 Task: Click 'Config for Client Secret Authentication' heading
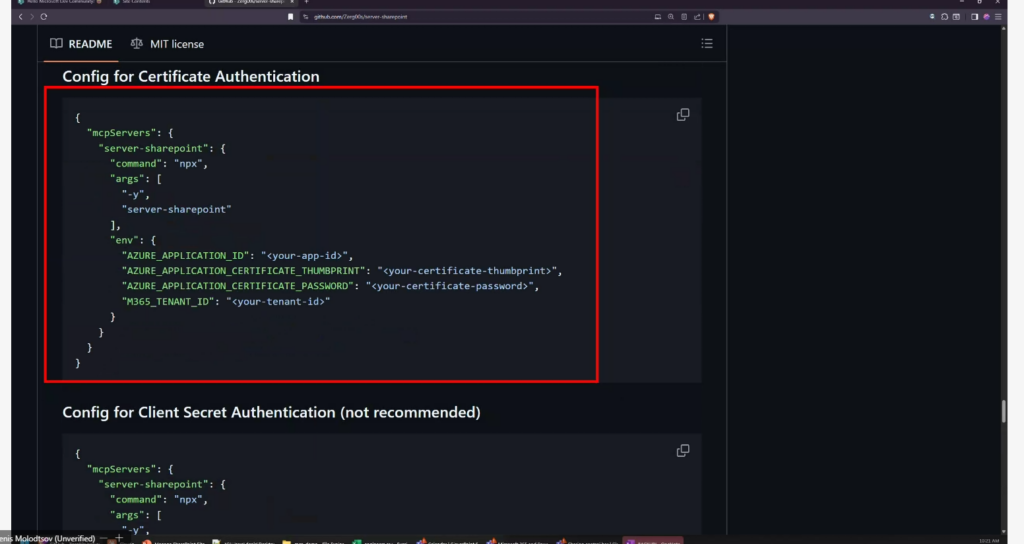tap(271, 413)
